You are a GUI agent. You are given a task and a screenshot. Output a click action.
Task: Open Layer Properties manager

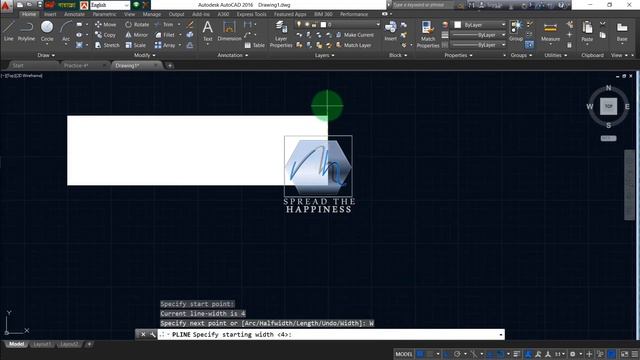click(281, 34)
